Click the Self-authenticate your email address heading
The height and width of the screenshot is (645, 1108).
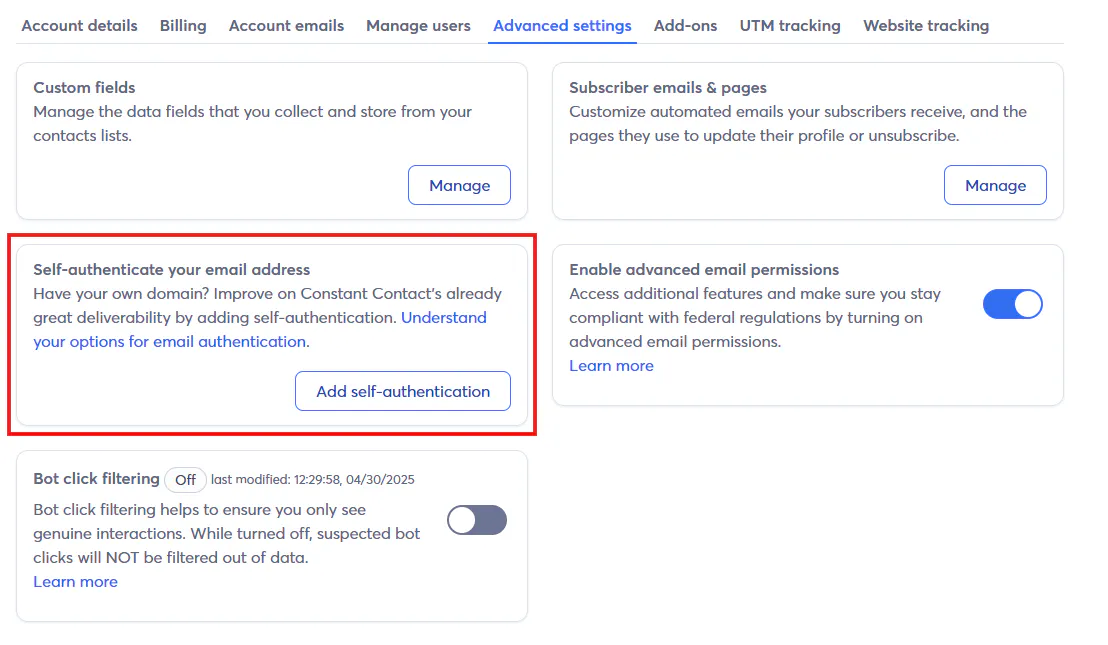(171, 270)
